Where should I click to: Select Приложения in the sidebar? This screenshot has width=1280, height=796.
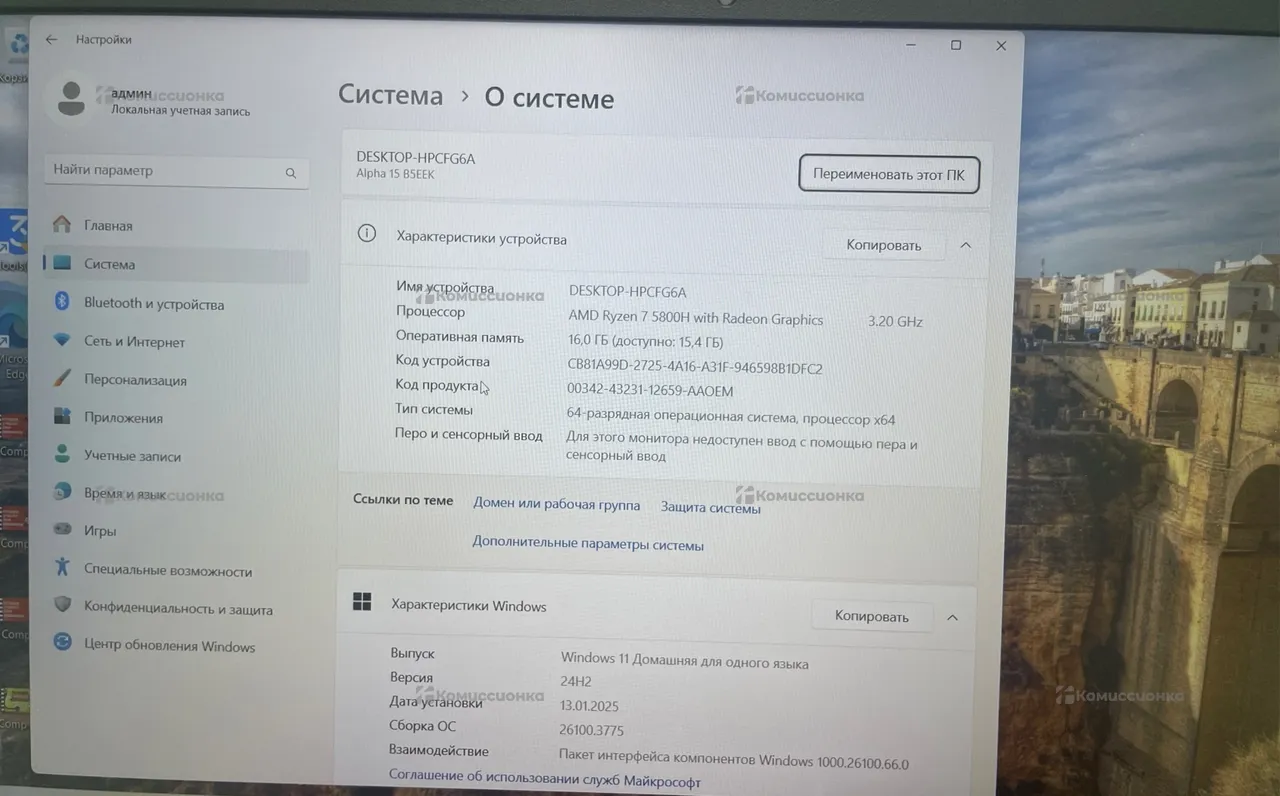[x=123, y=418]
